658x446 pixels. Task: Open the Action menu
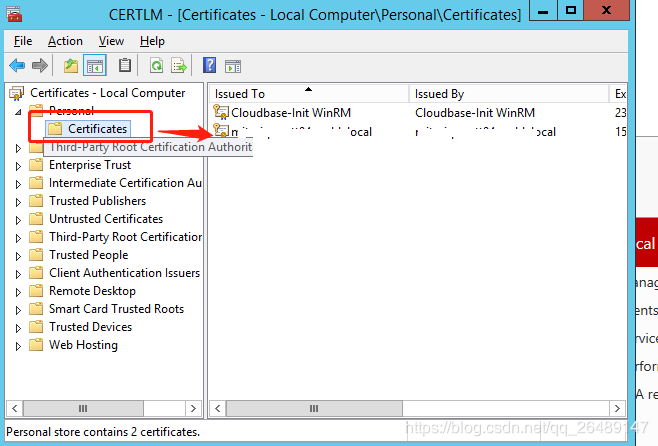tap(65, 41)
